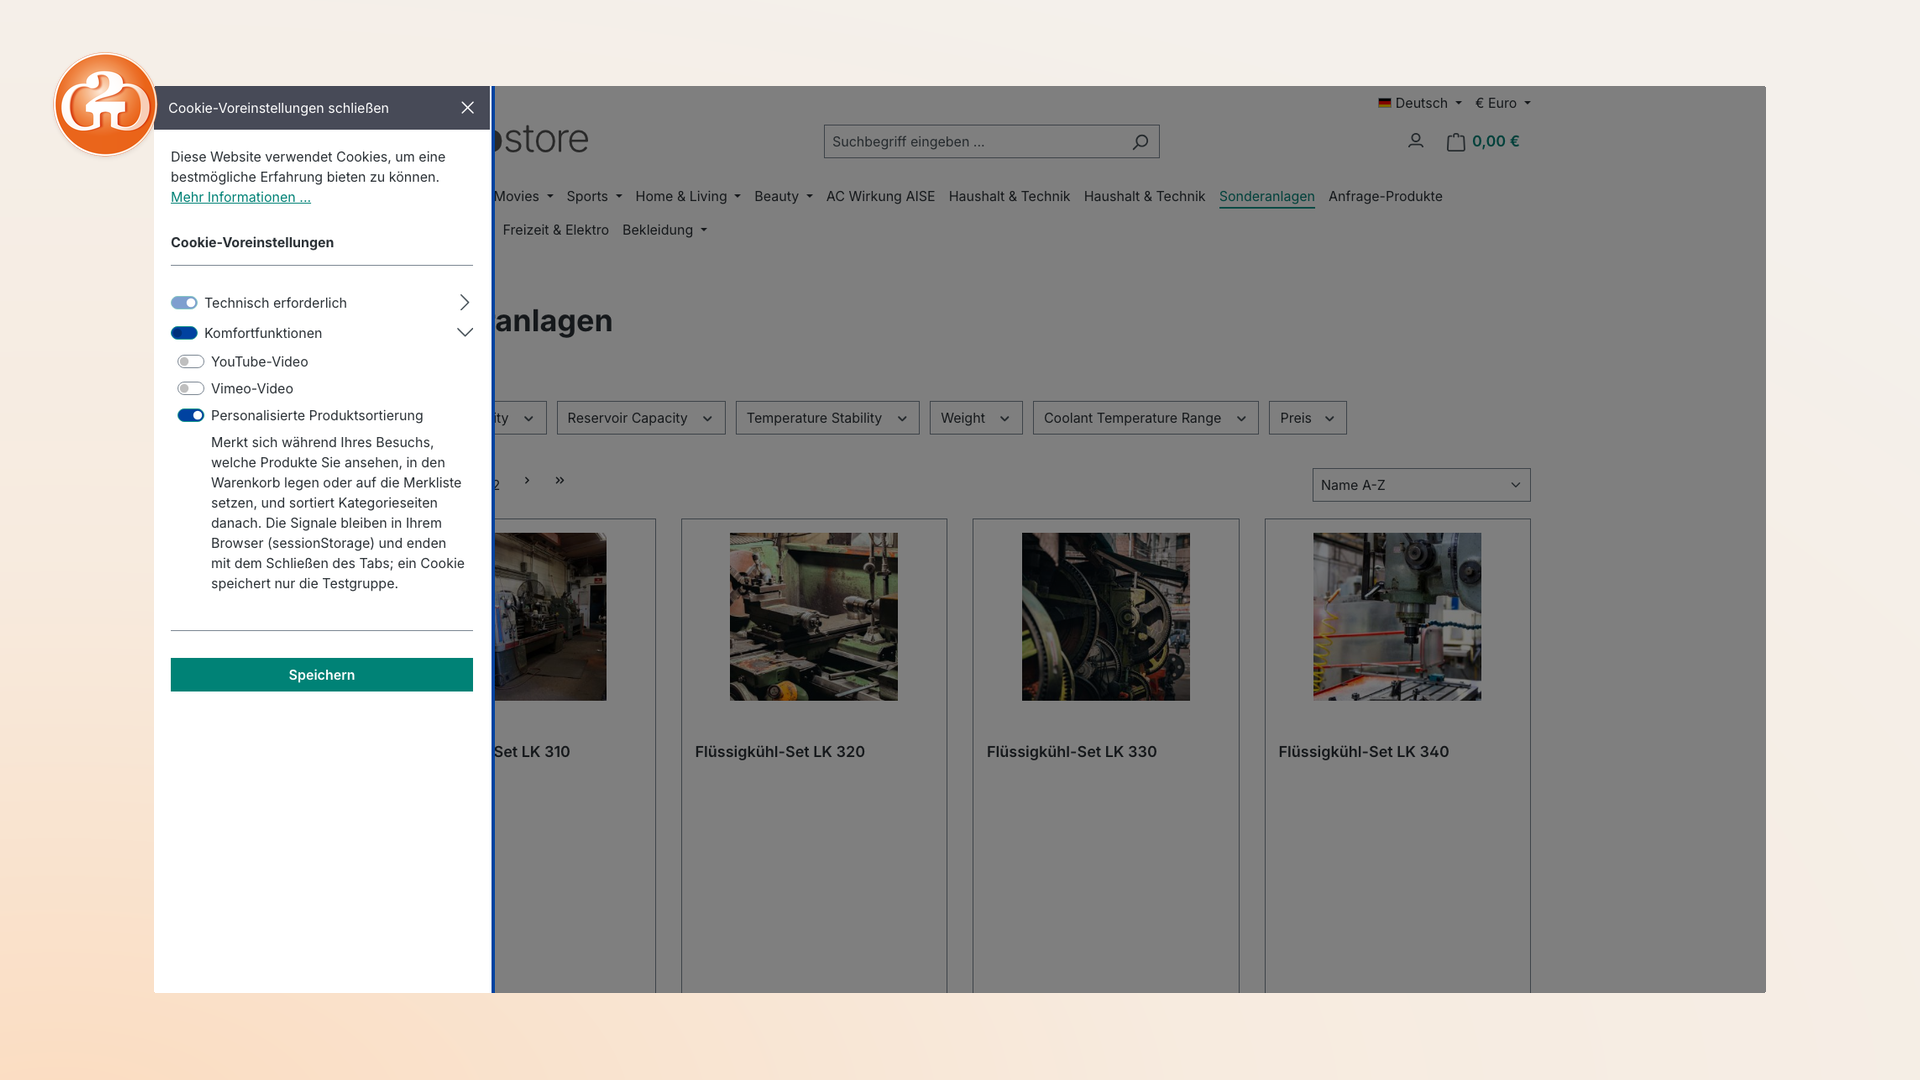Open Freizeit & Elektro category
The width and height of the screenshot is (1920, 1080).
[555, 230]
